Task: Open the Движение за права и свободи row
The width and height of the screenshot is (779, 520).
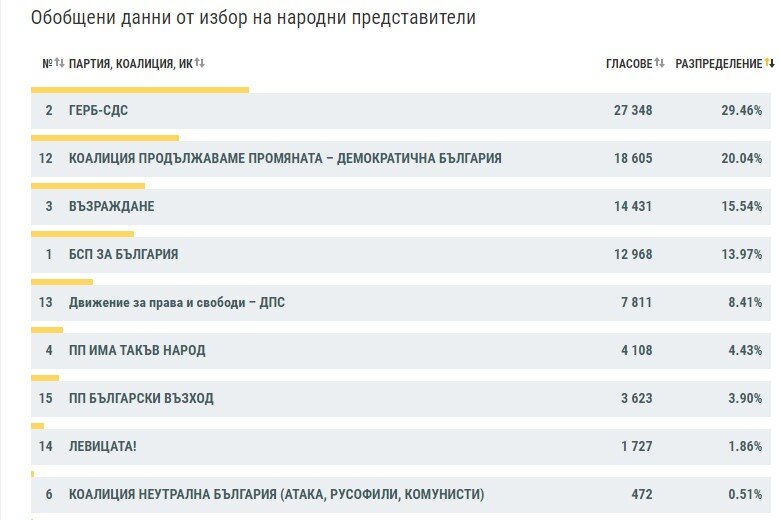Action: point(400,302)
